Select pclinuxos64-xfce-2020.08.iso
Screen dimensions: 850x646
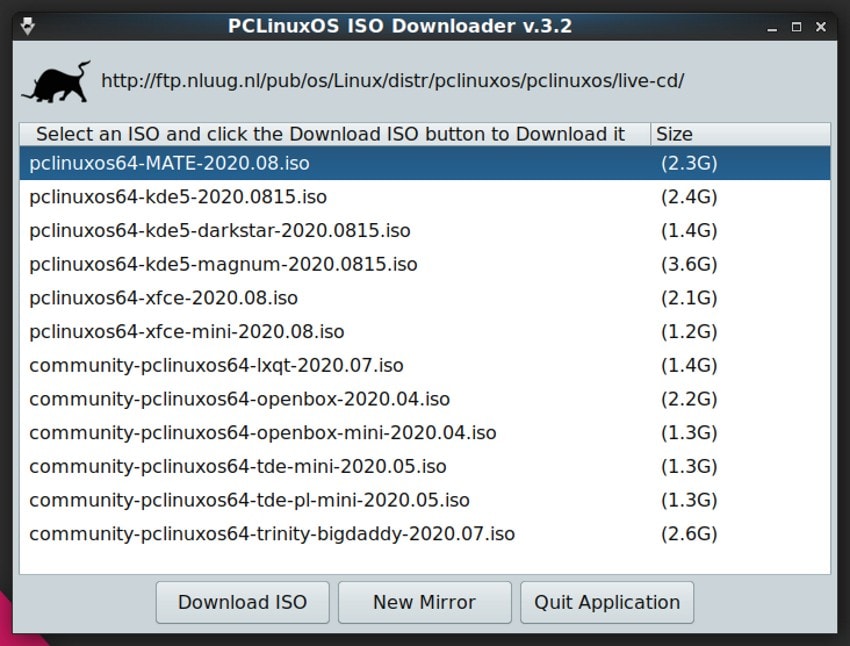(425, 298)
